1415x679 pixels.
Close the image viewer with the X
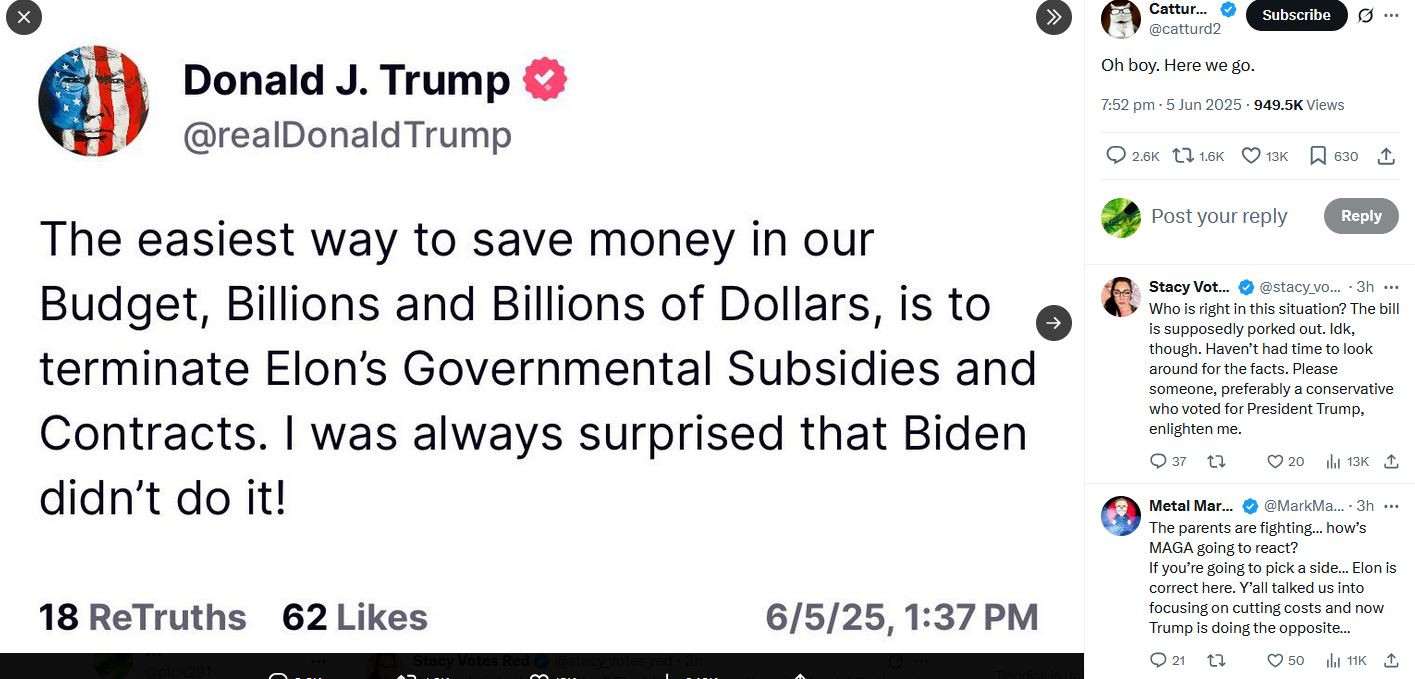pos(24,17)
